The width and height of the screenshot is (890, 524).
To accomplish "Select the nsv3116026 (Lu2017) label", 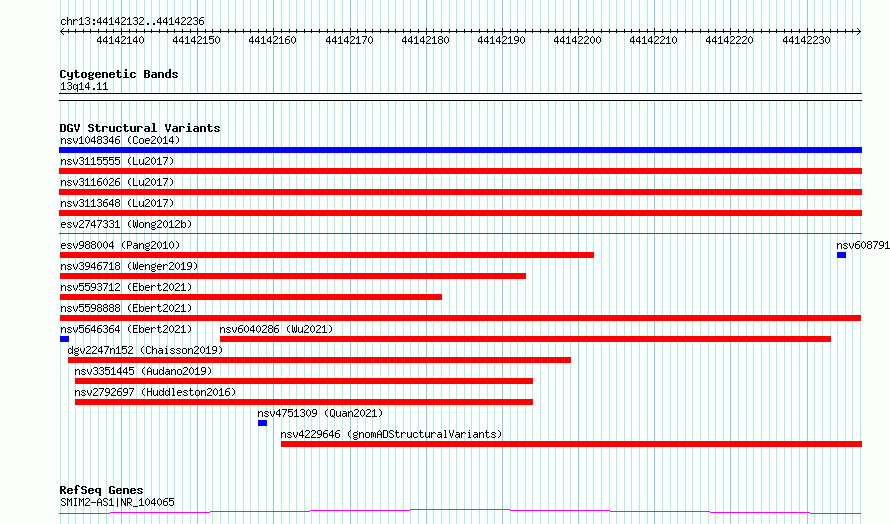I will click(117, 182).
